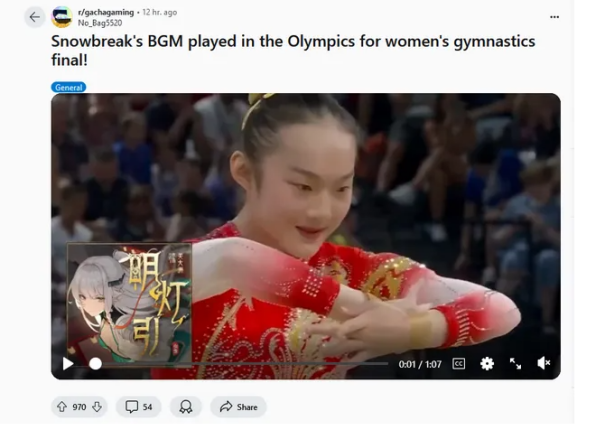
Task: Open the r/gachagaming subreddit link
Action: (x=106, y=12)
